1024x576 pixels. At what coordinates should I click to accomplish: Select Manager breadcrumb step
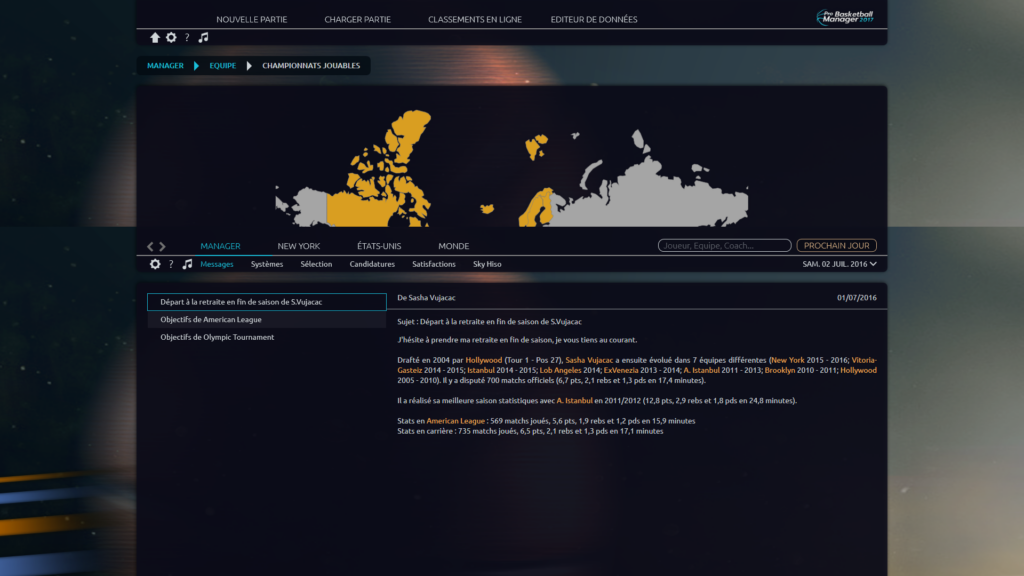[x=165, y=65]
